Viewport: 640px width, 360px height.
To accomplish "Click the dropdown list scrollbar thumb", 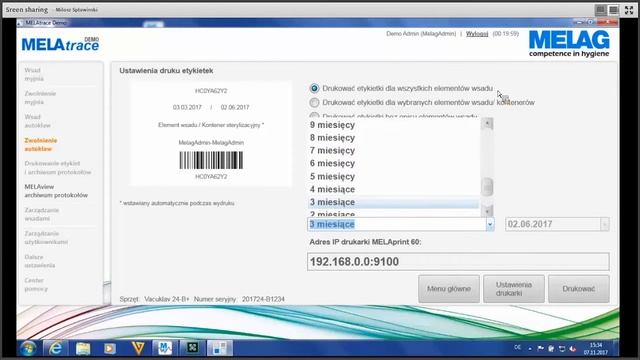I will pos(487,187).
